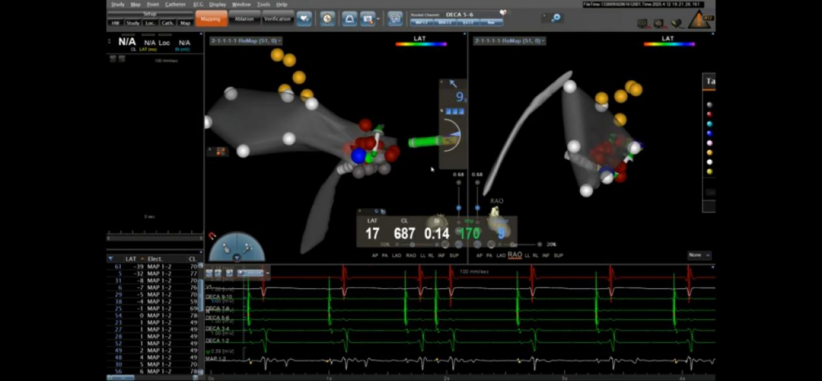Viewport: 822px width, 381px height.
Task: Click the Verification stage button
Action: point(278,19)
